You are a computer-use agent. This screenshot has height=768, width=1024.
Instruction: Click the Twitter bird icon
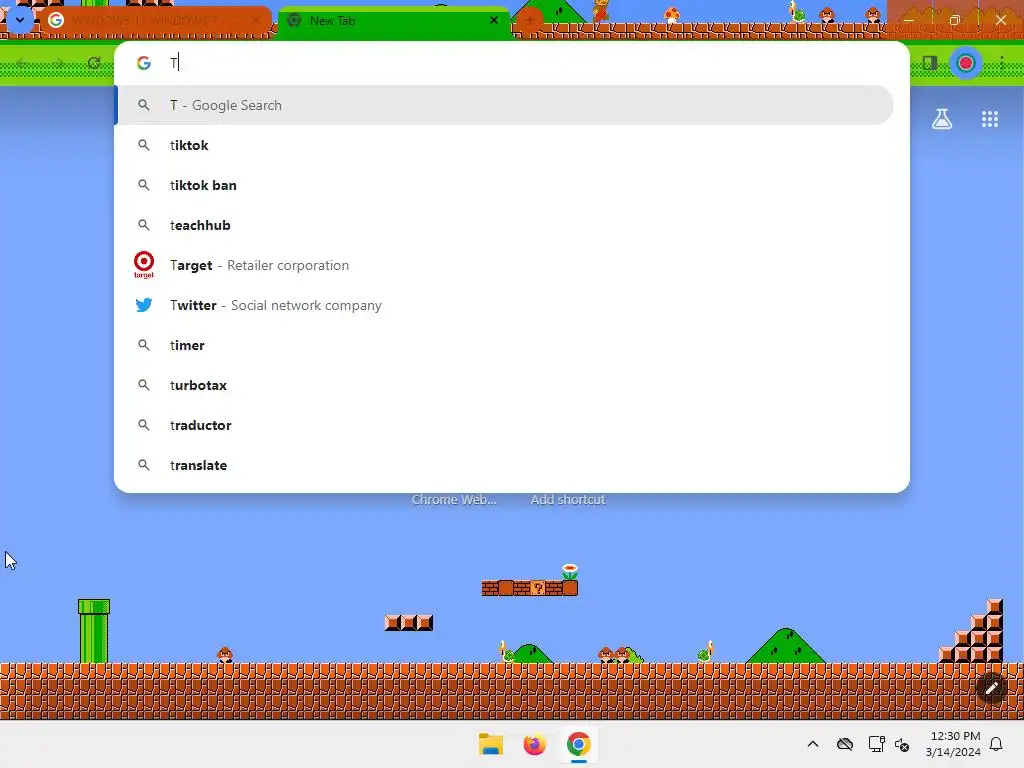(144, 305)
